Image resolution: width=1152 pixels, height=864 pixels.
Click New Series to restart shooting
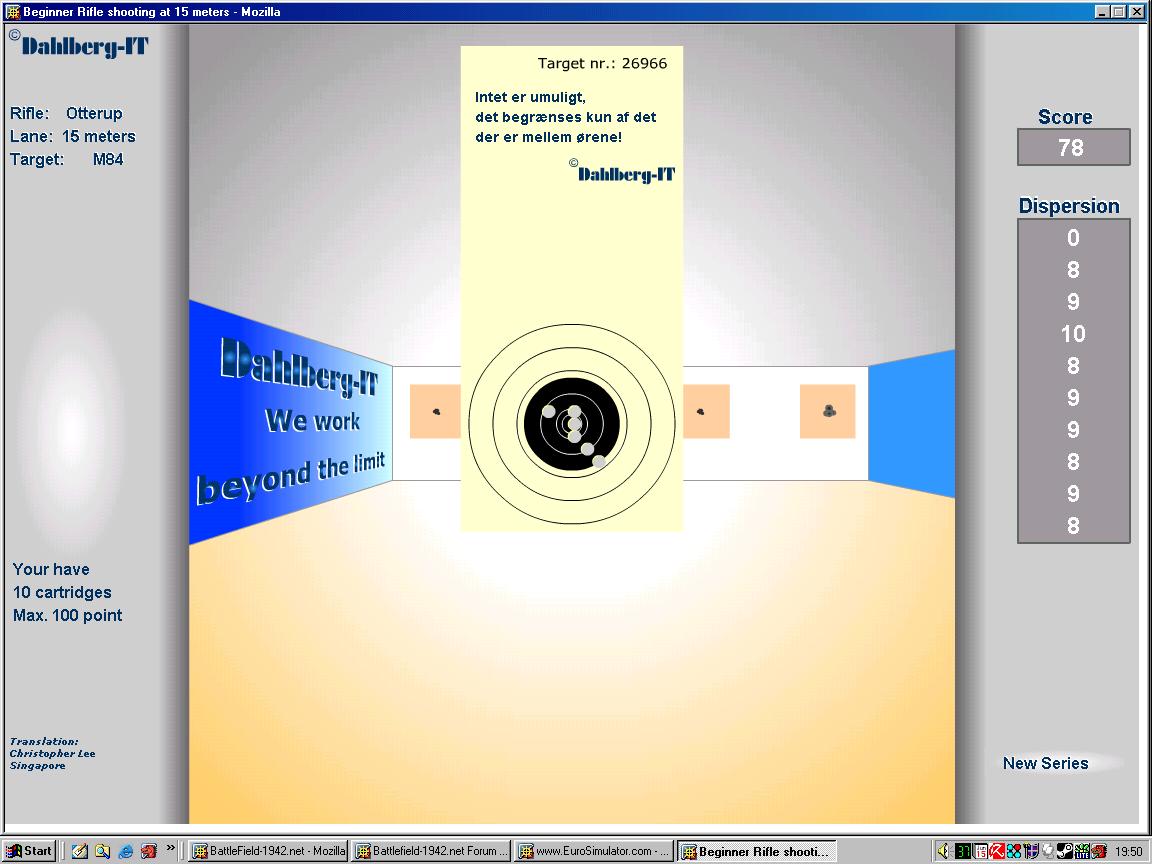(x=1045, y=763)
